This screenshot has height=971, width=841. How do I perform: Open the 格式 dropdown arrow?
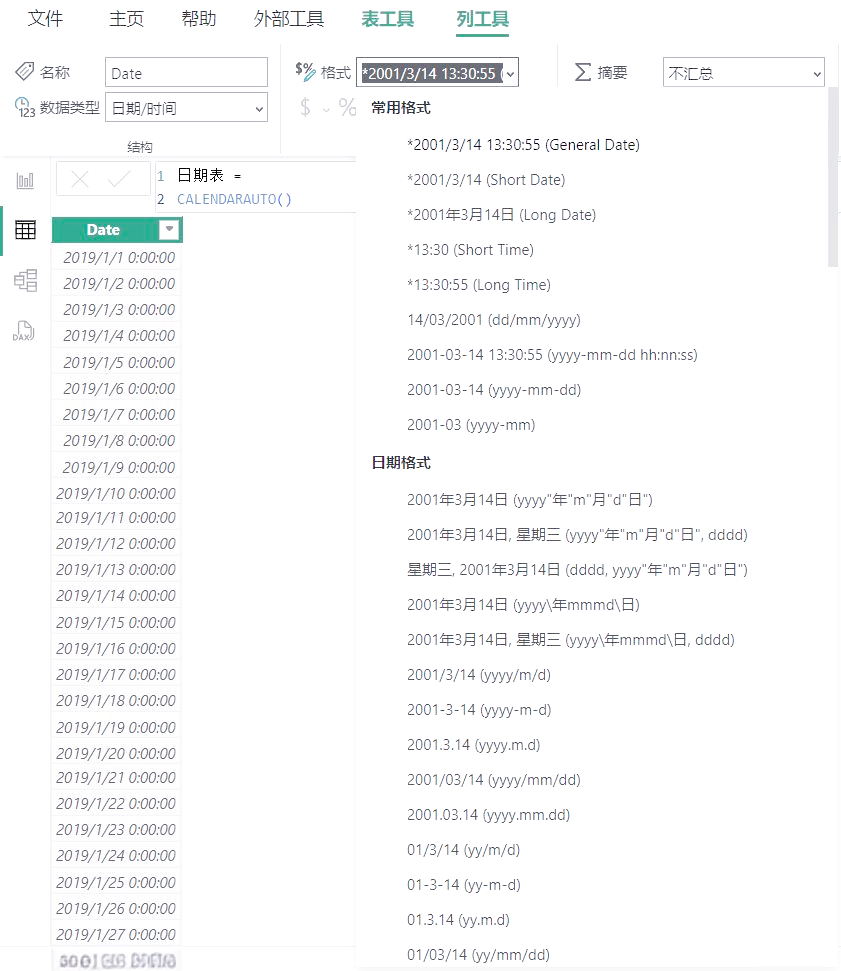click(x=510, y=74)
